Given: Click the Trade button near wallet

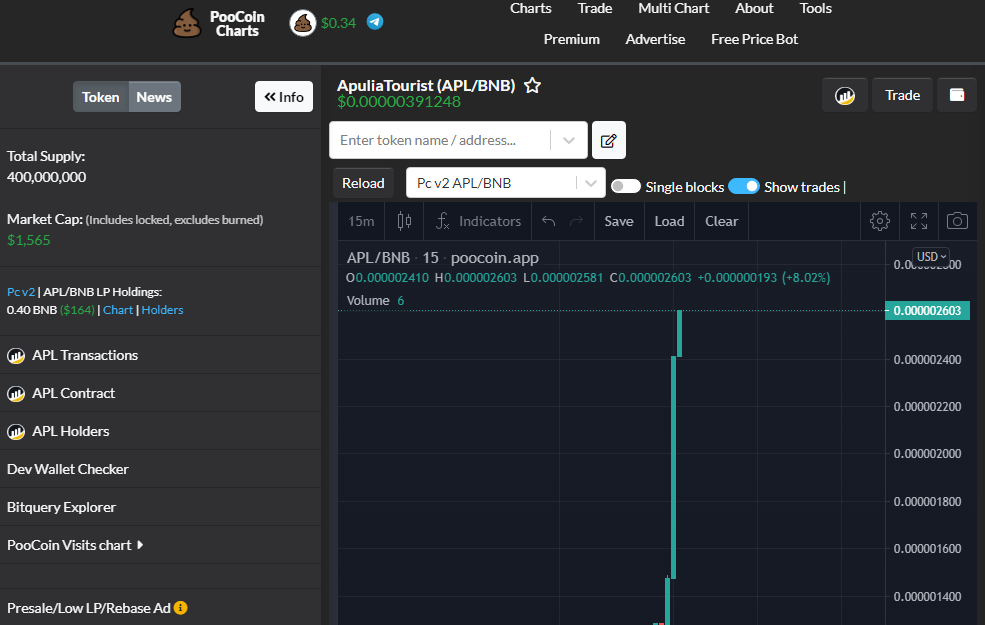Looking at the screenshot, I should (902, 95).
